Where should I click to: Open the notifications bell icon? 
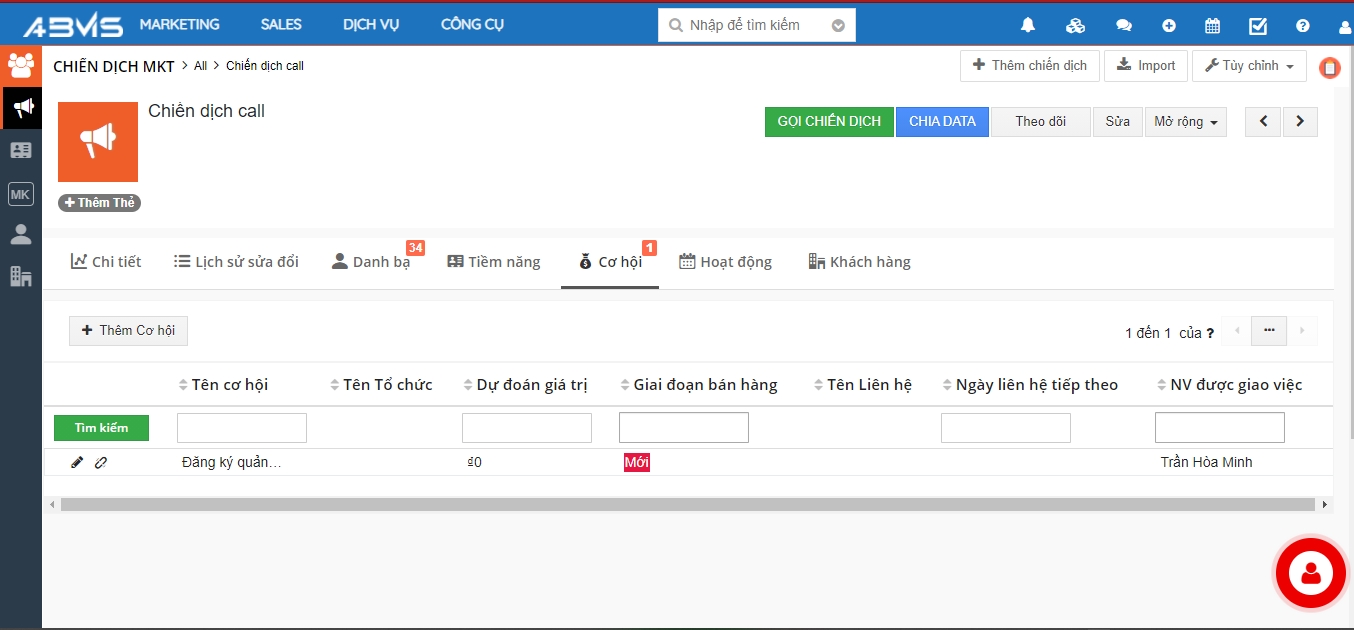(x=1028, y=26)
